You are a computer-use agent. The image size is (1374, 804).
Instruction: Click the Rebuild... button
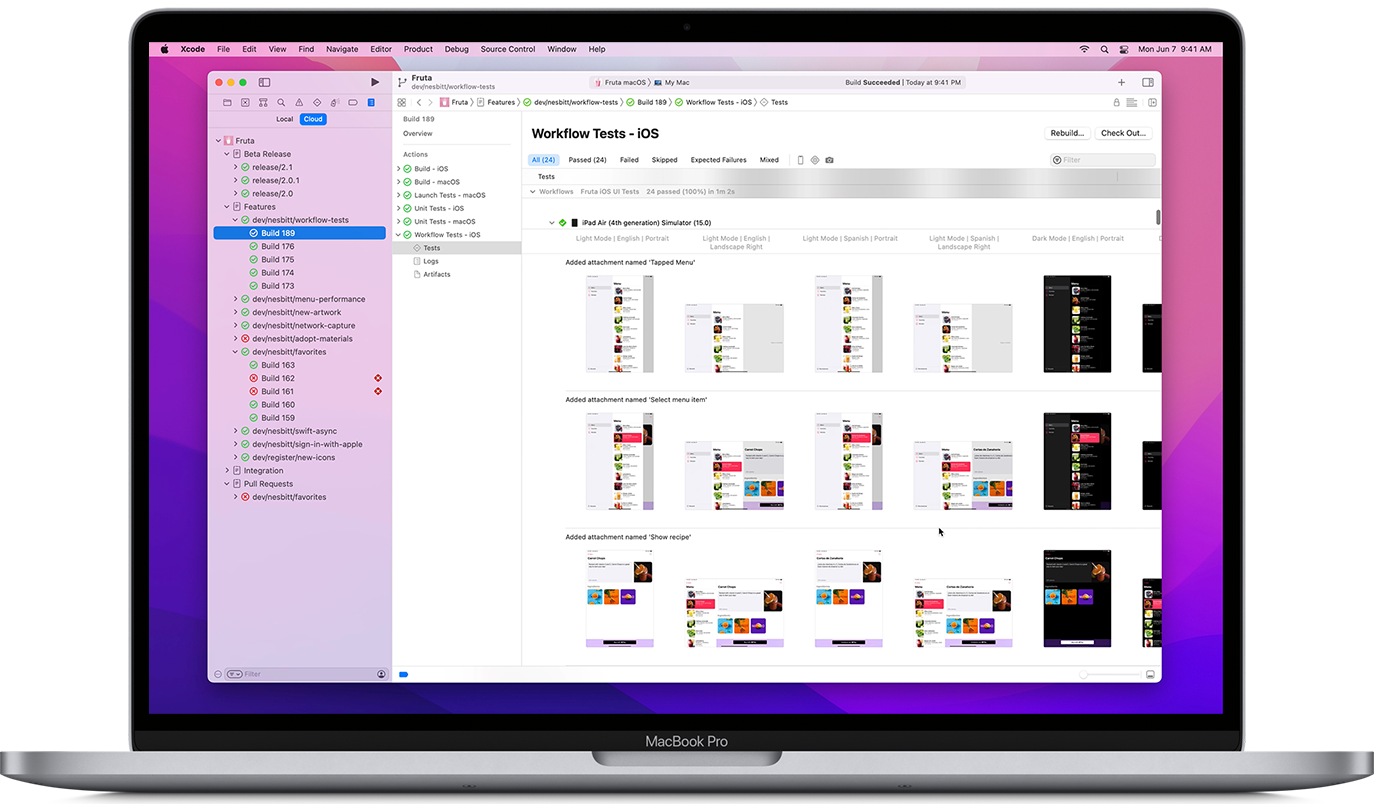tap(1067, 133)
